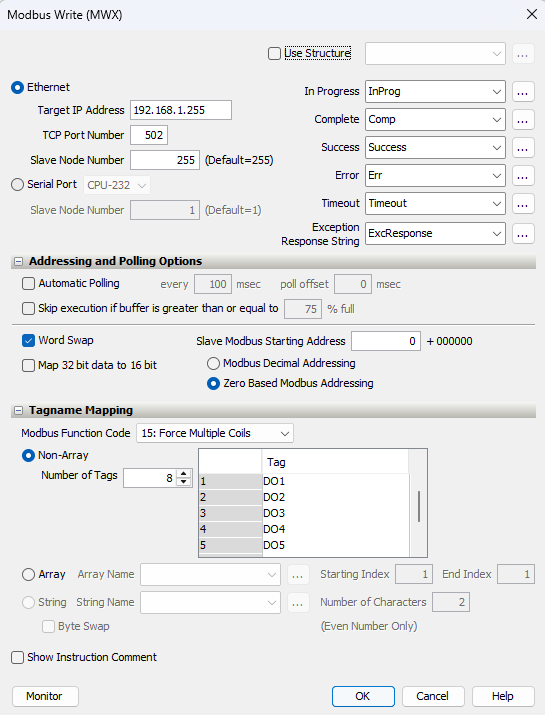Screen dimensions: 545x715
Task: Click the TCP Port Number field
Action: click(149, 135)
